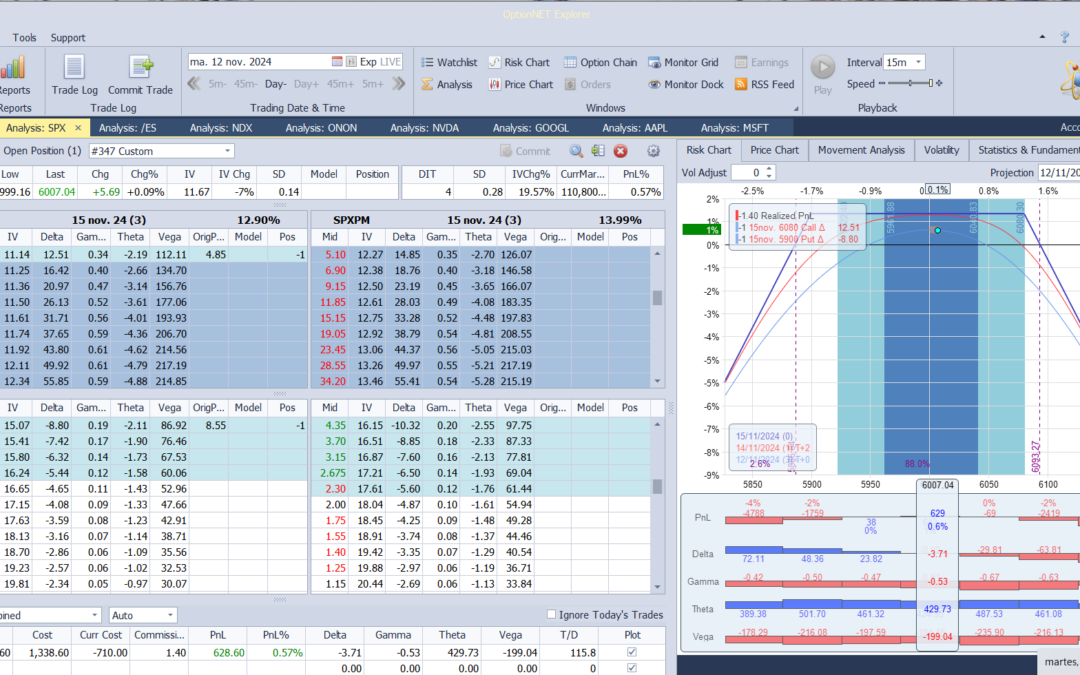The height and width of the screenshot is (675, 1080).
Task: Open the Interval 15m dropdown
Action: pyautogui.click(x=918, y=62)
